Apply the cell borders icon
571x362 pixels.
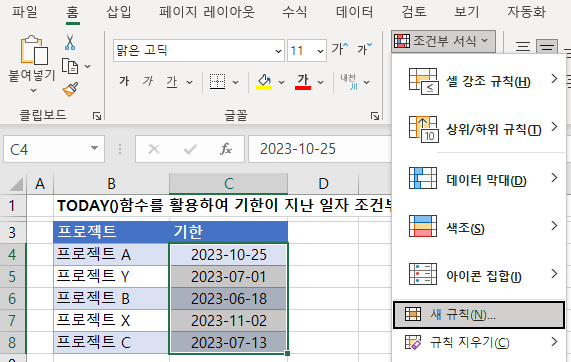click(217, 82)
